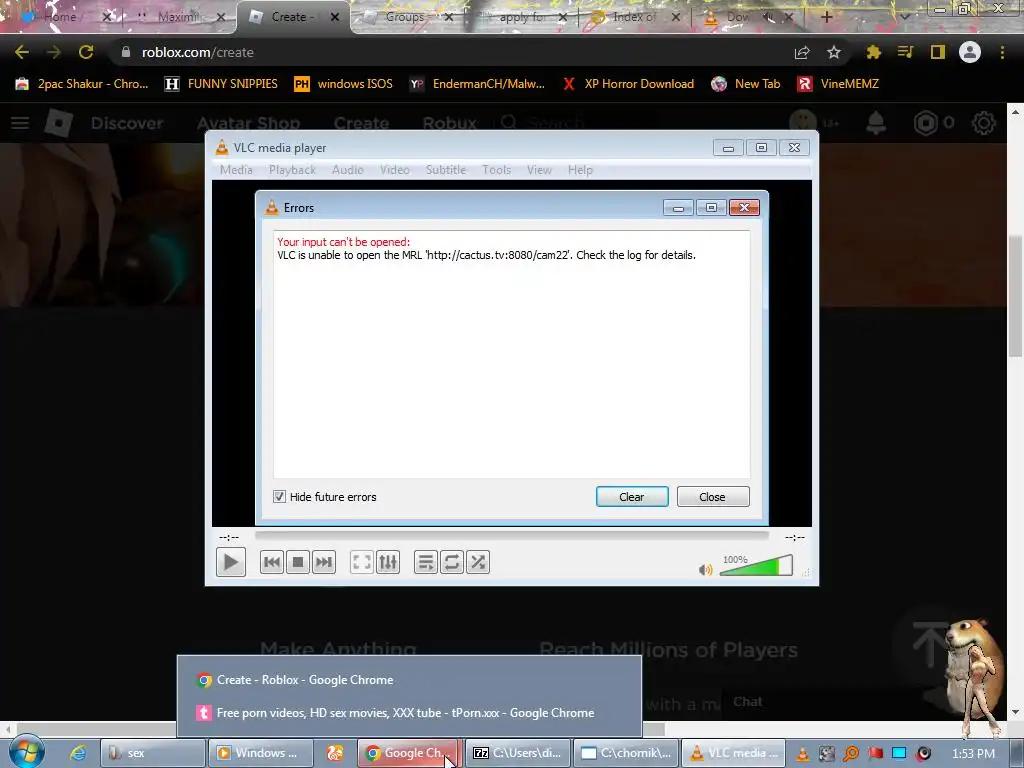Switch to the Home Chrome tab

(59, 17)
